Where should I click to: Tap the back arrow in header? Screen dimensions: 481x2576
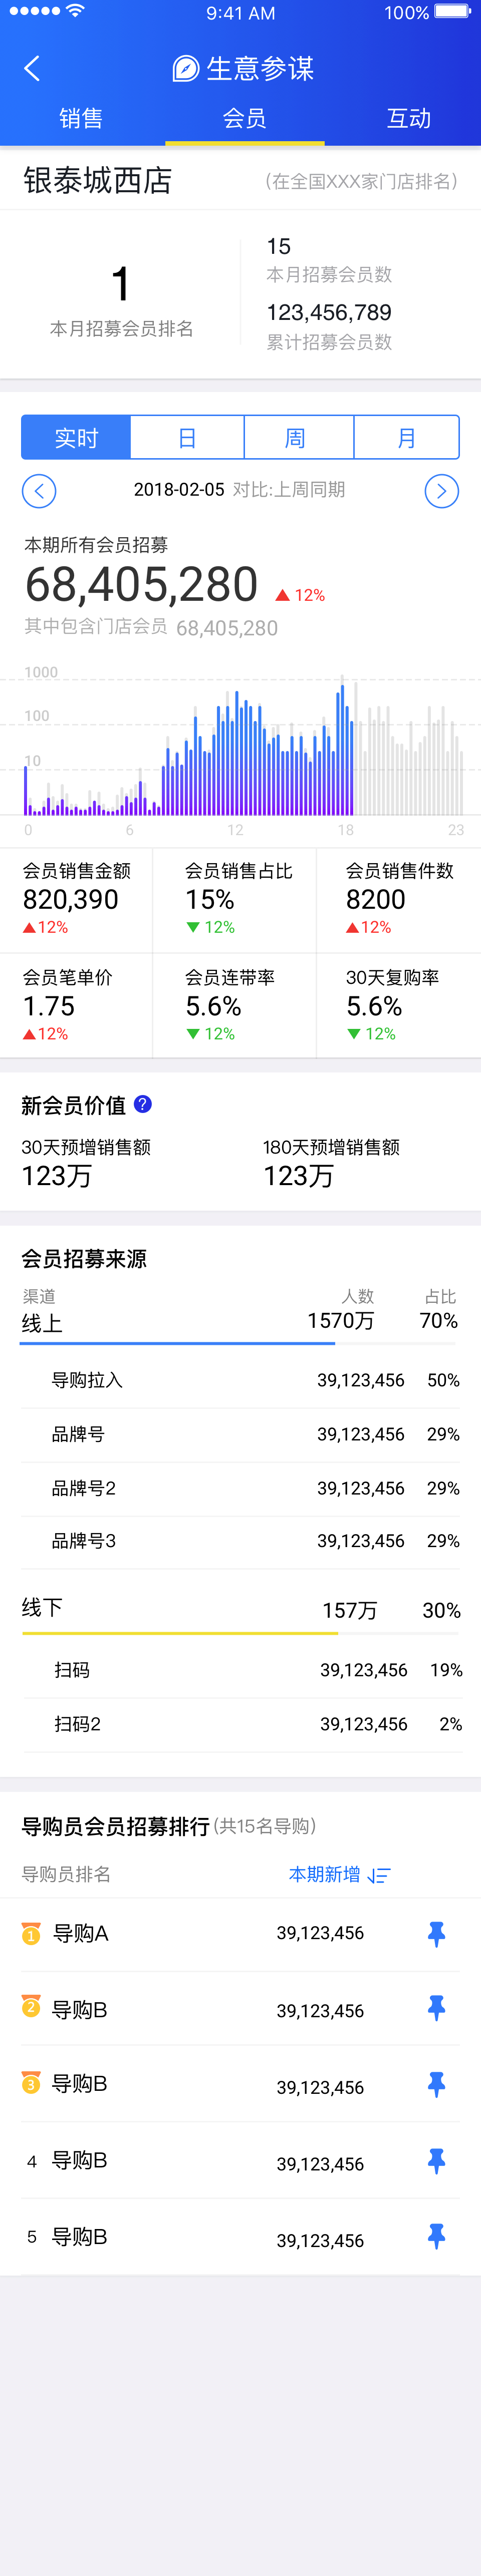click(32, 68)
